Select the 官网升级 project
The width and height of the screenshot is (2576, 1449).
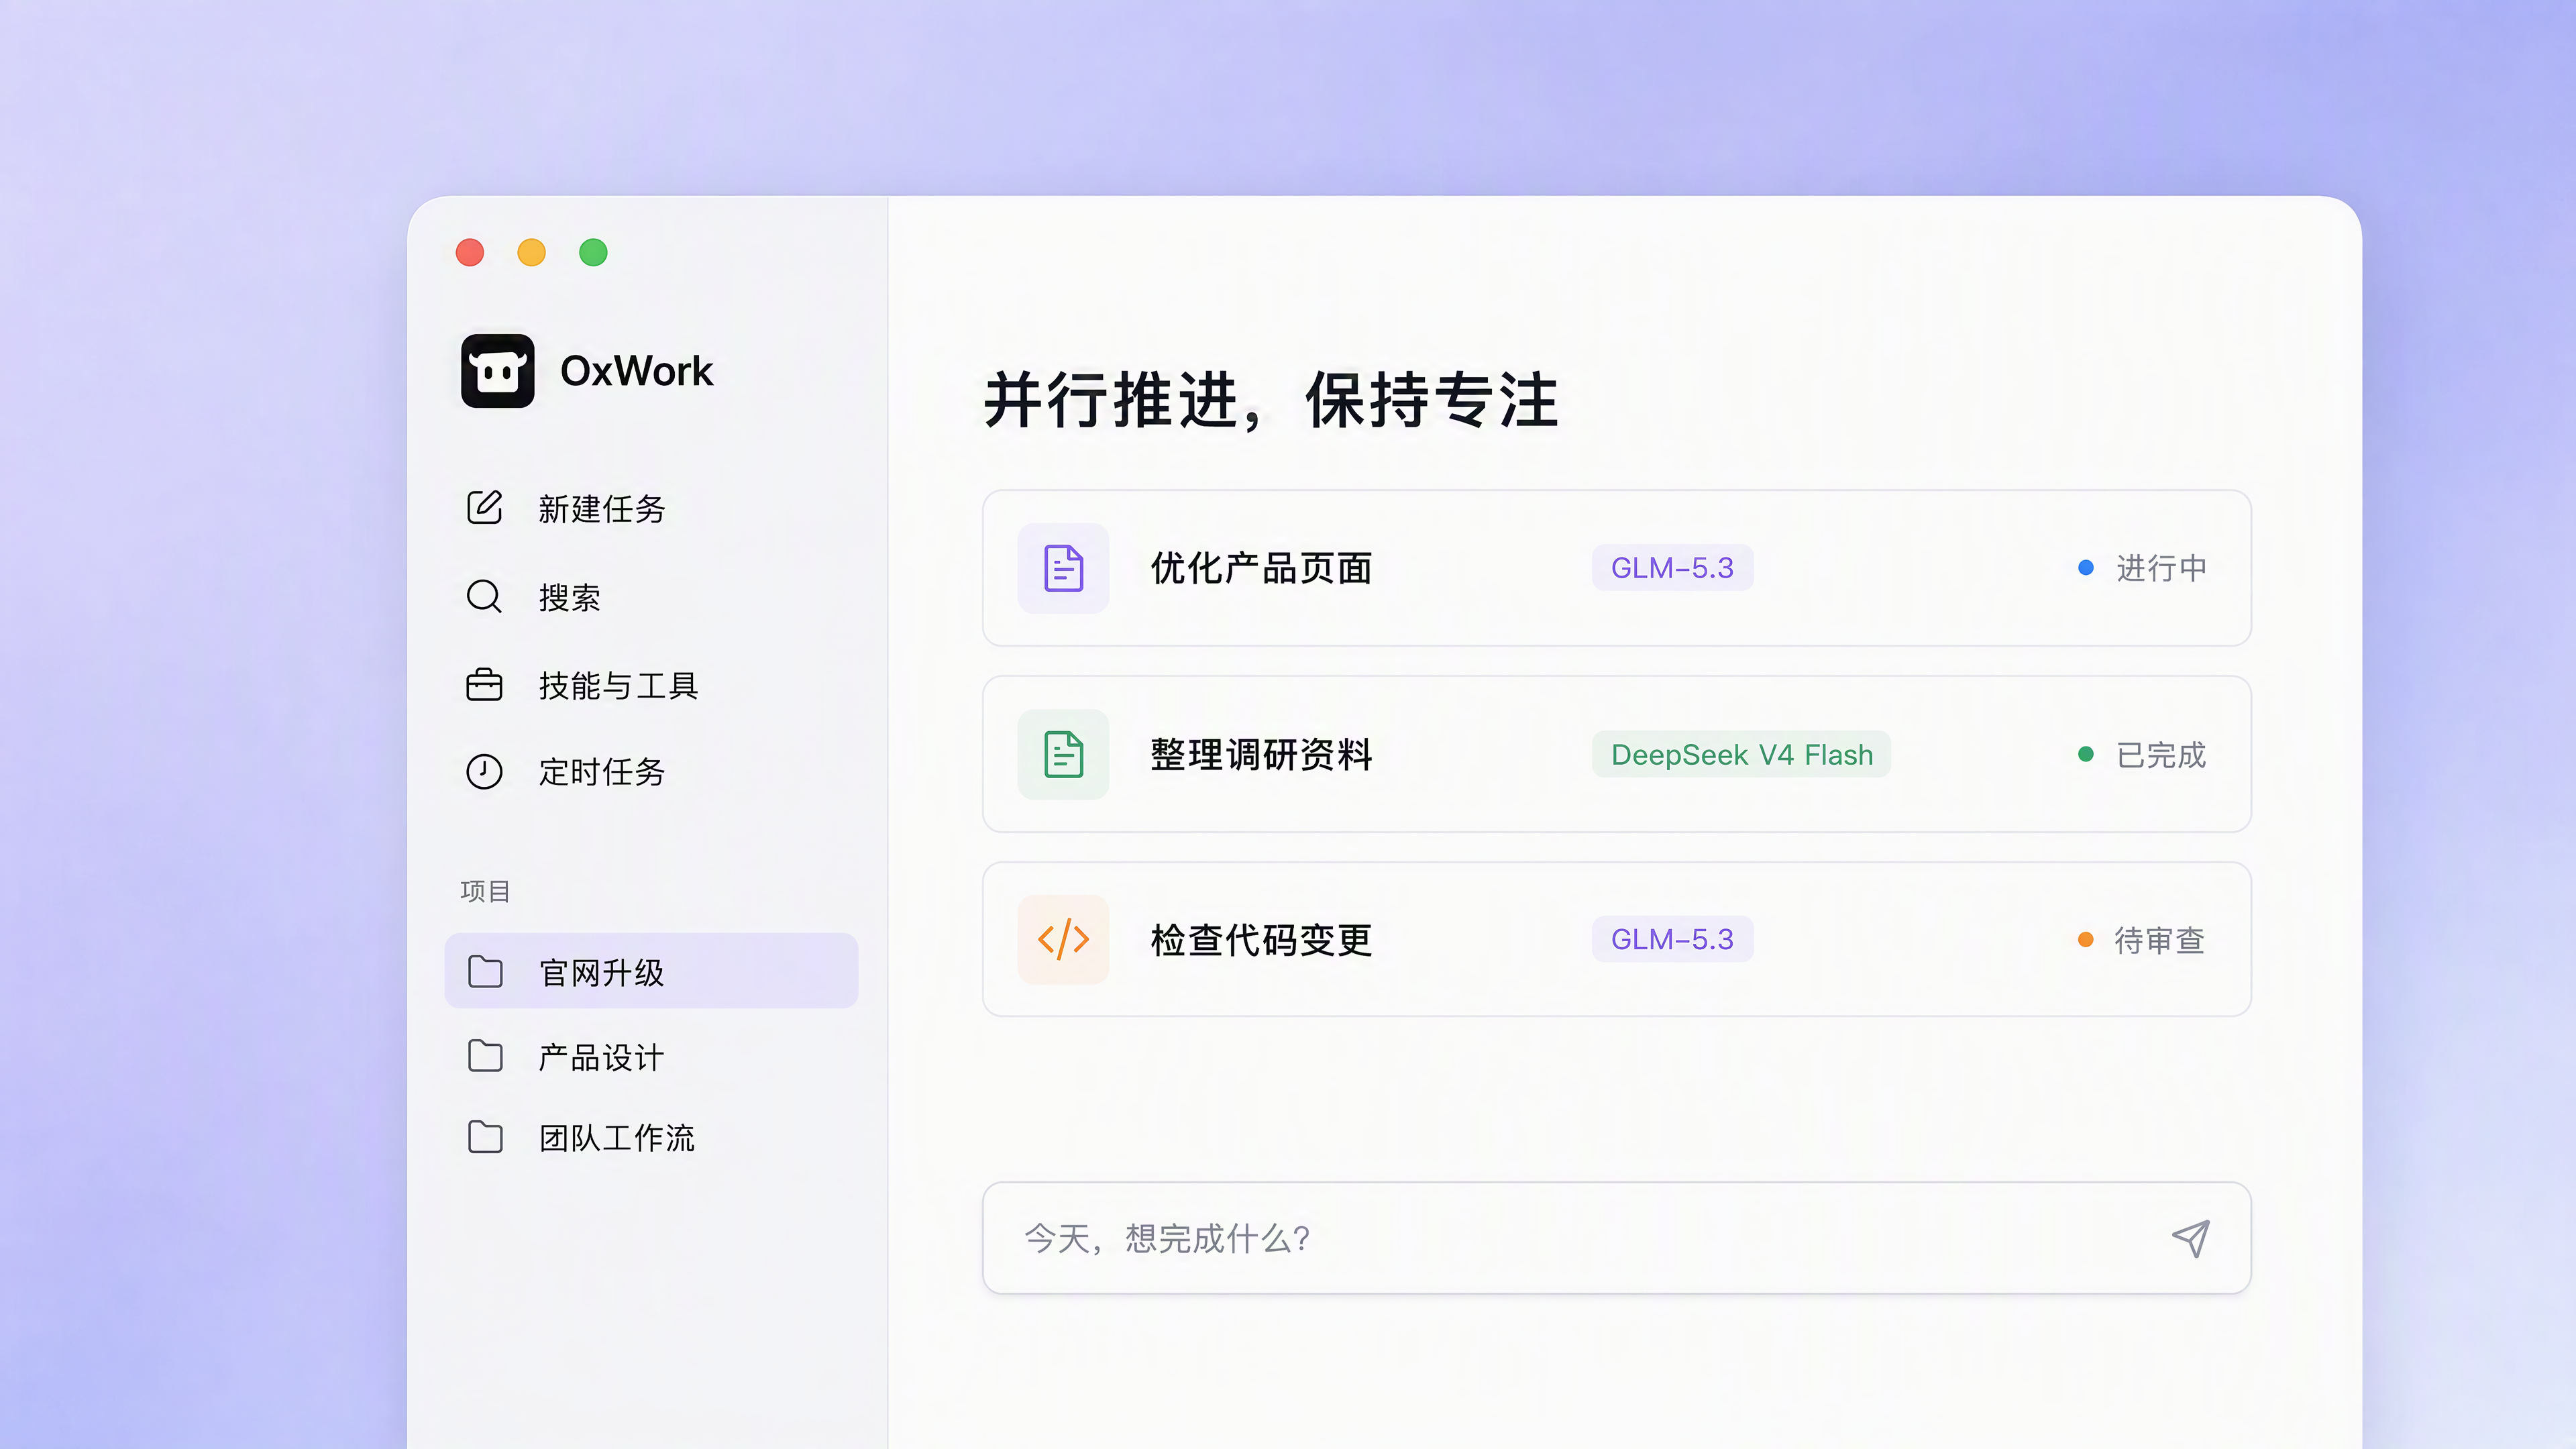(x=651, y=971)
